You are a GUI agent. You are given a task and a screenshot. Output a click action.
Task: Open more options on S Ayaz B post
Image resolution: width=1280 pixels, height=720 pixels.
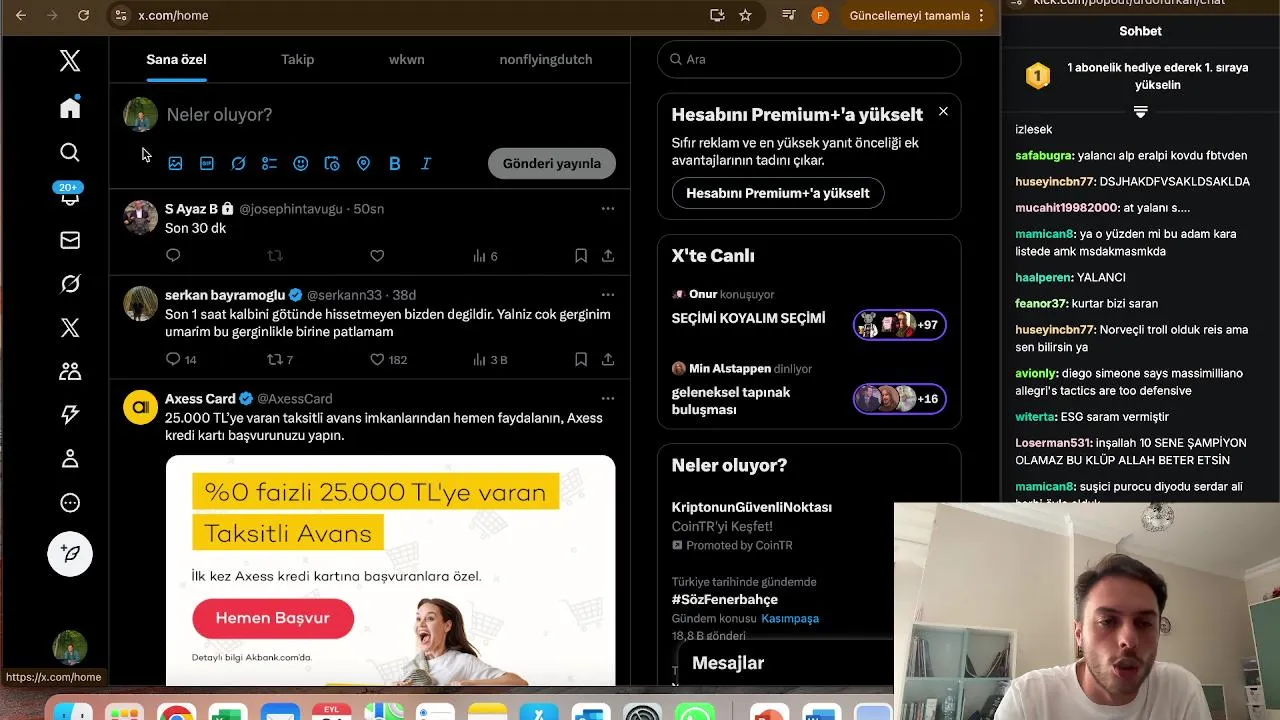click(x=607, y=209)
